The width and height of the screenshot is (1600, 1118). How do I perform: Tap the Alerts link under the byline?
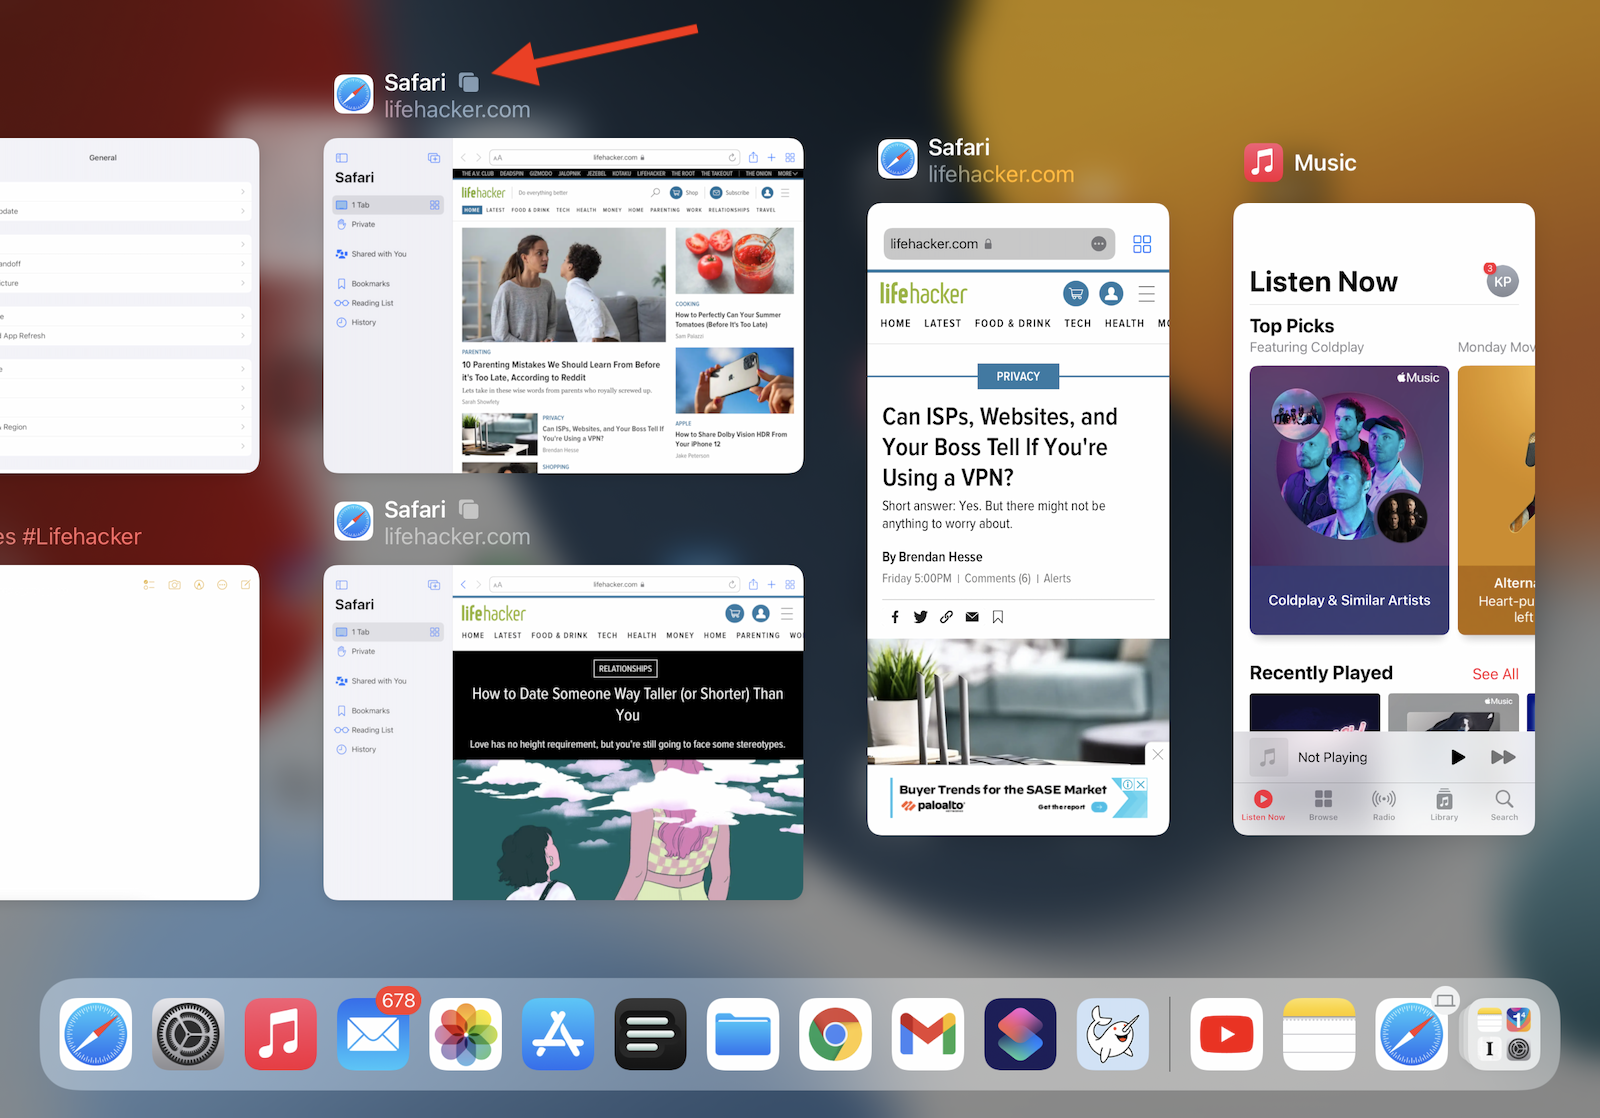click(x=1057, y=579)
